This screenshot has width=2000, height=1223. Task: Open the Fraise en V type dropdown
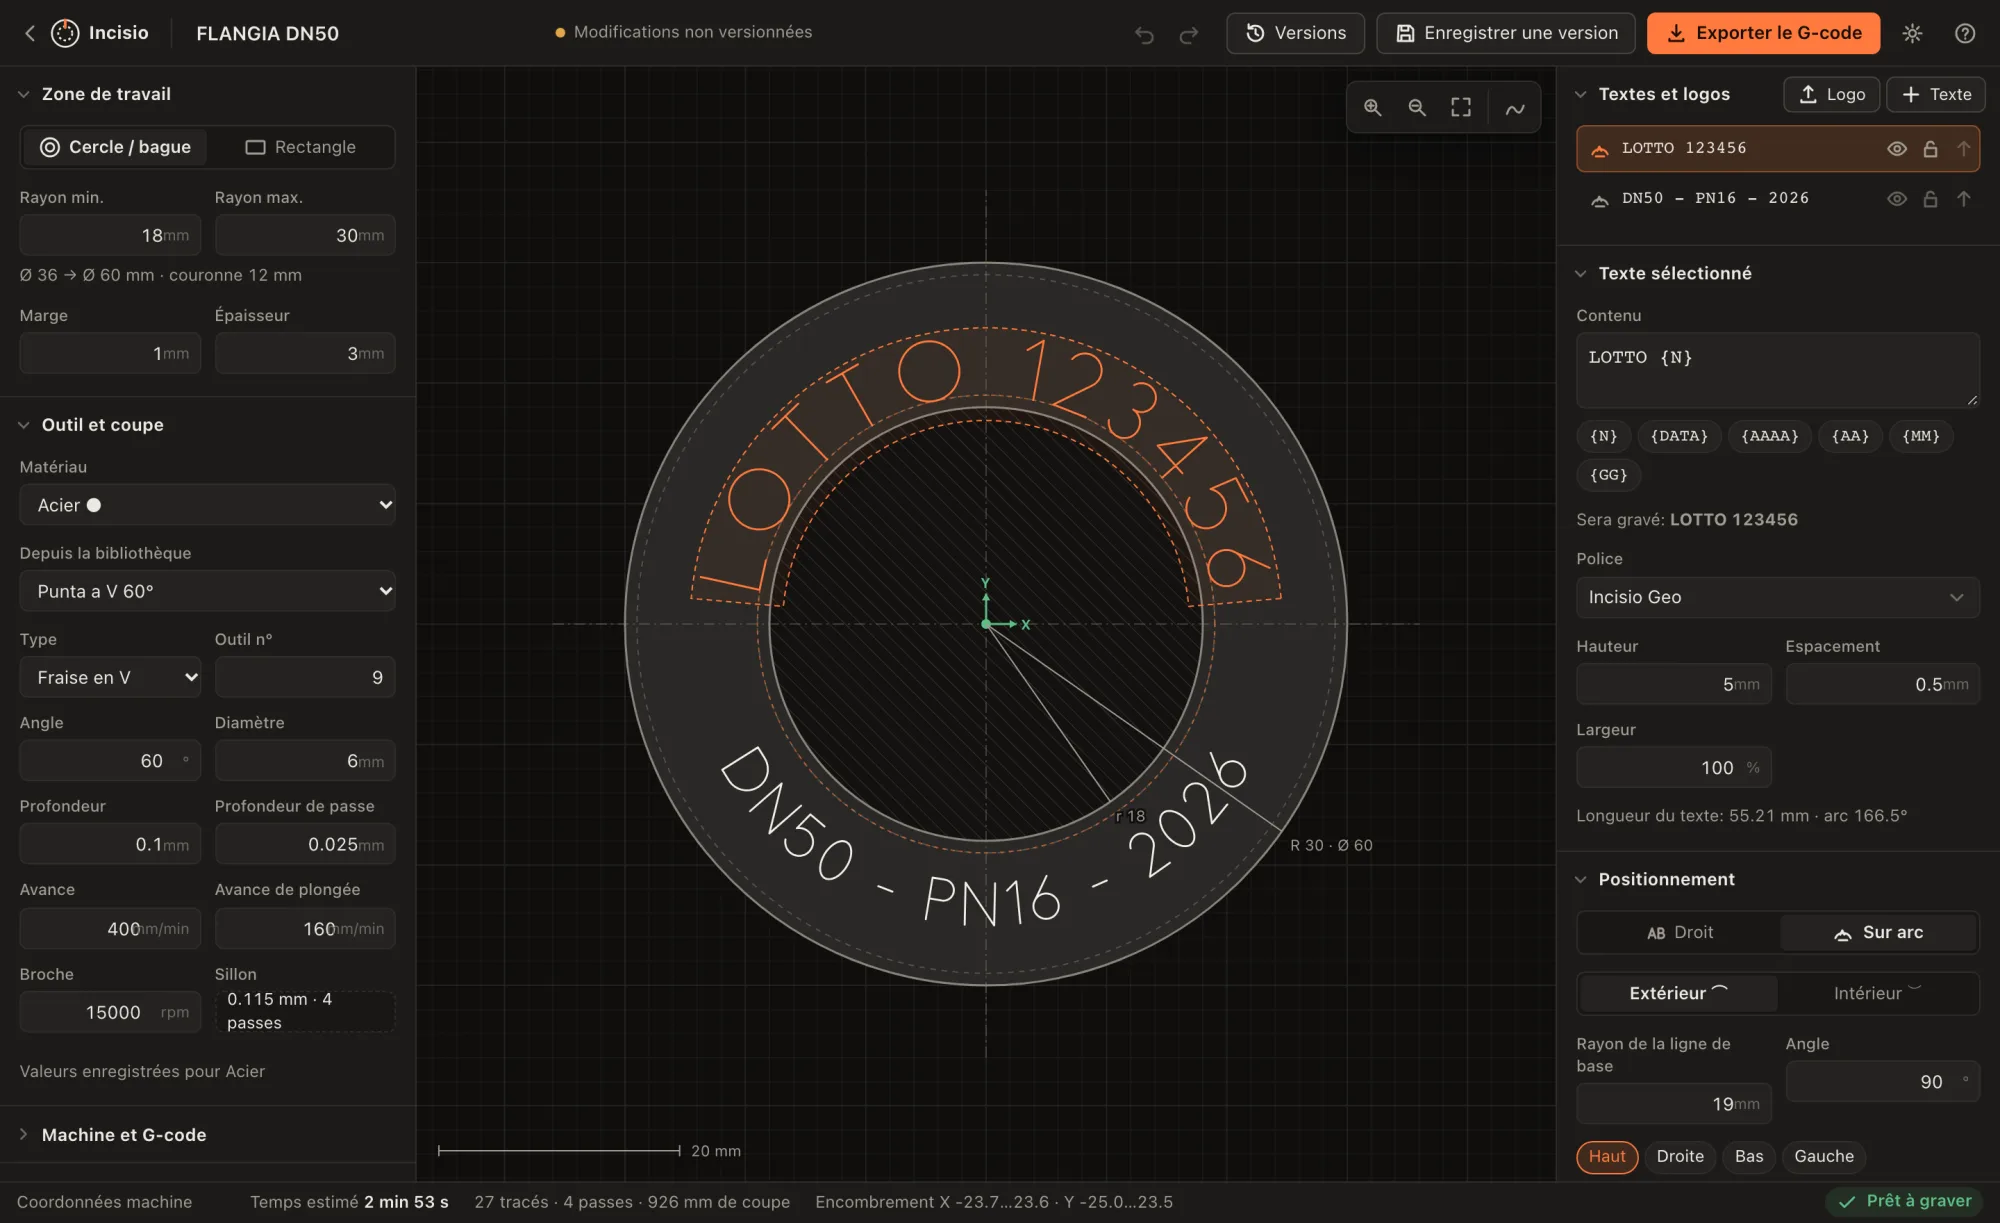(x=110, y=677)
